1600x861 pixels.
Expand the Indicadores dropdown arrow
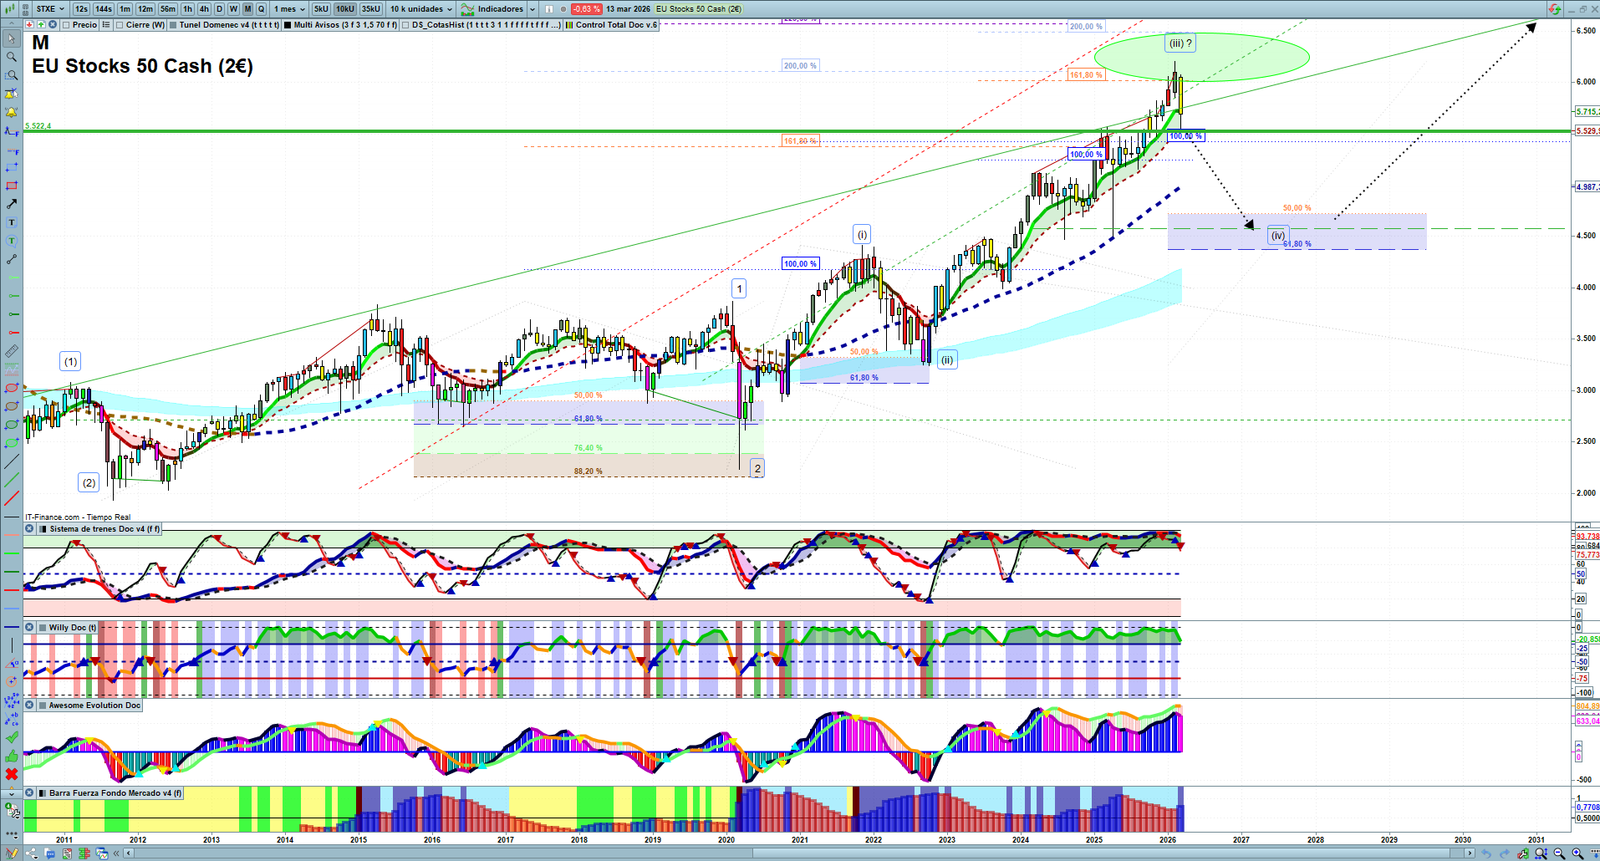coord(532,9)
